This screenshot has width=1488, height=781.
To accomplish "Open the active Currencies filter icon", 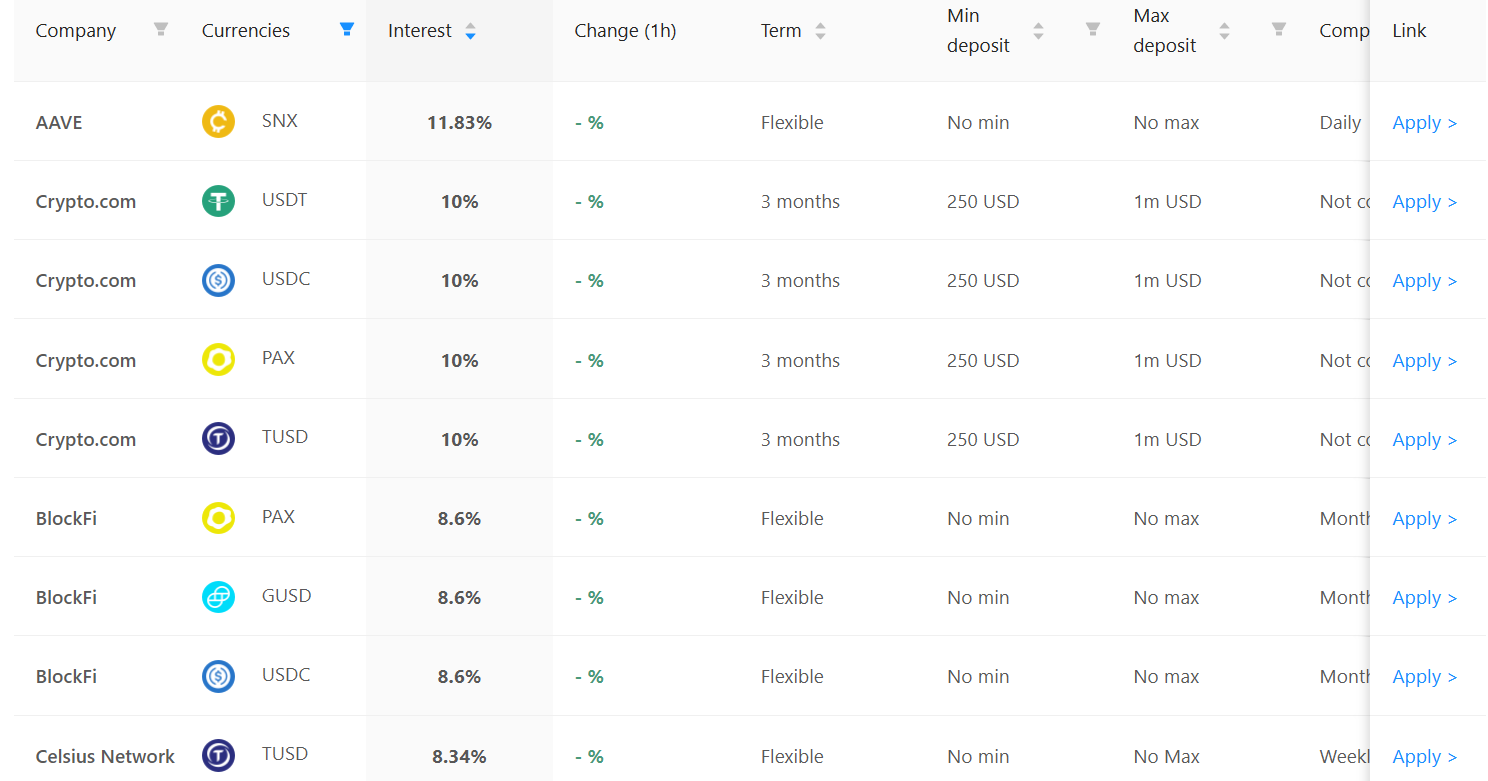I will [x=347, y=29].
